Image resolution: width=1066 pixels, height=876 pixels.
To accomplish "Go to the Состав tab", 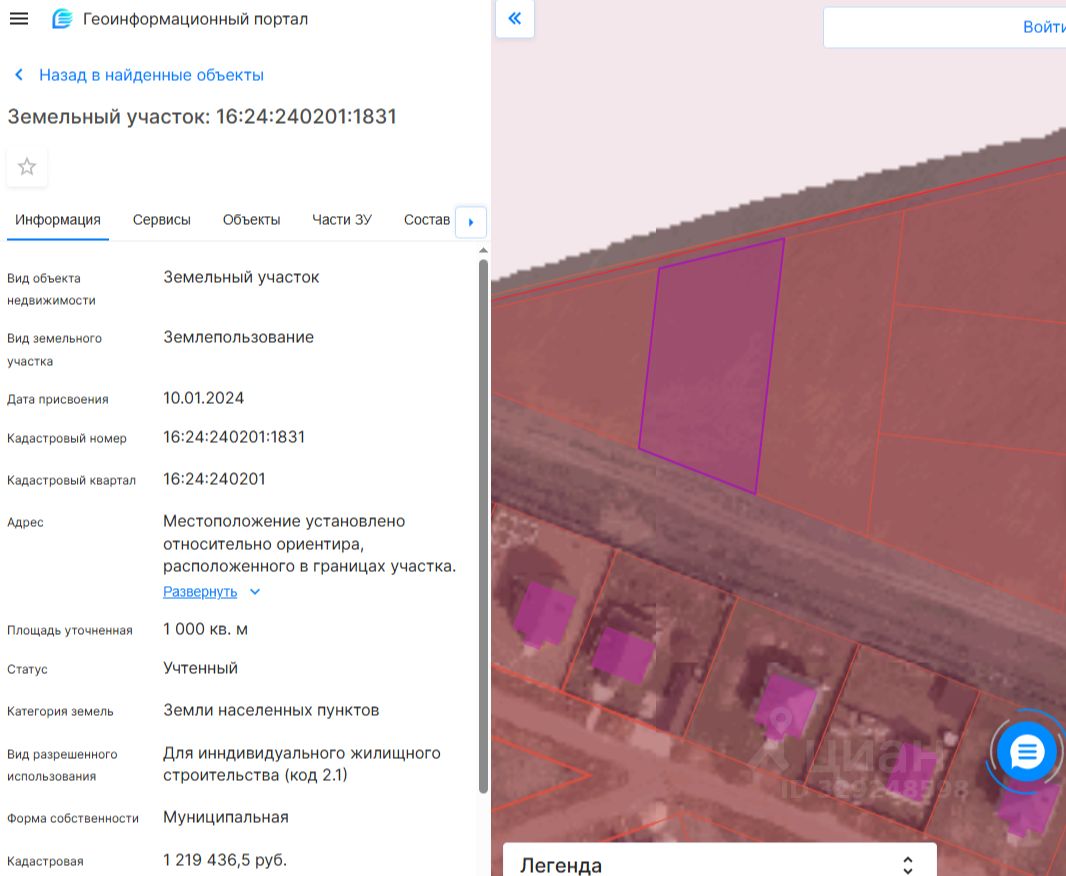I will [426, 220].
